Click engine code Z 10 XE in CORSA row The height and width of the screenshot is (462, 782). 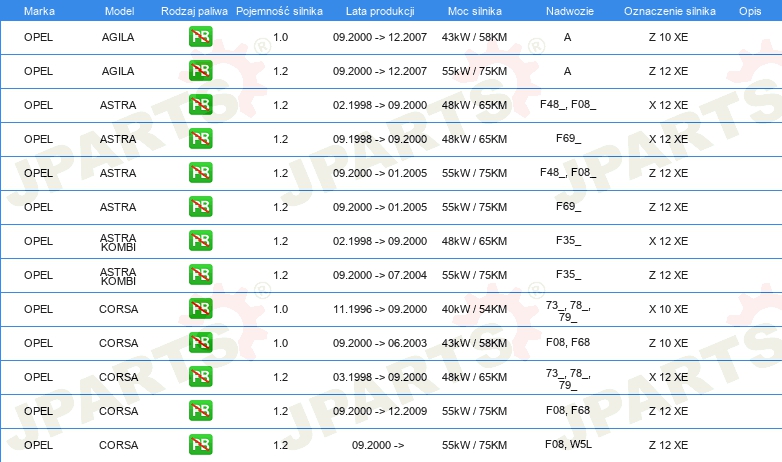pos(668,343)
